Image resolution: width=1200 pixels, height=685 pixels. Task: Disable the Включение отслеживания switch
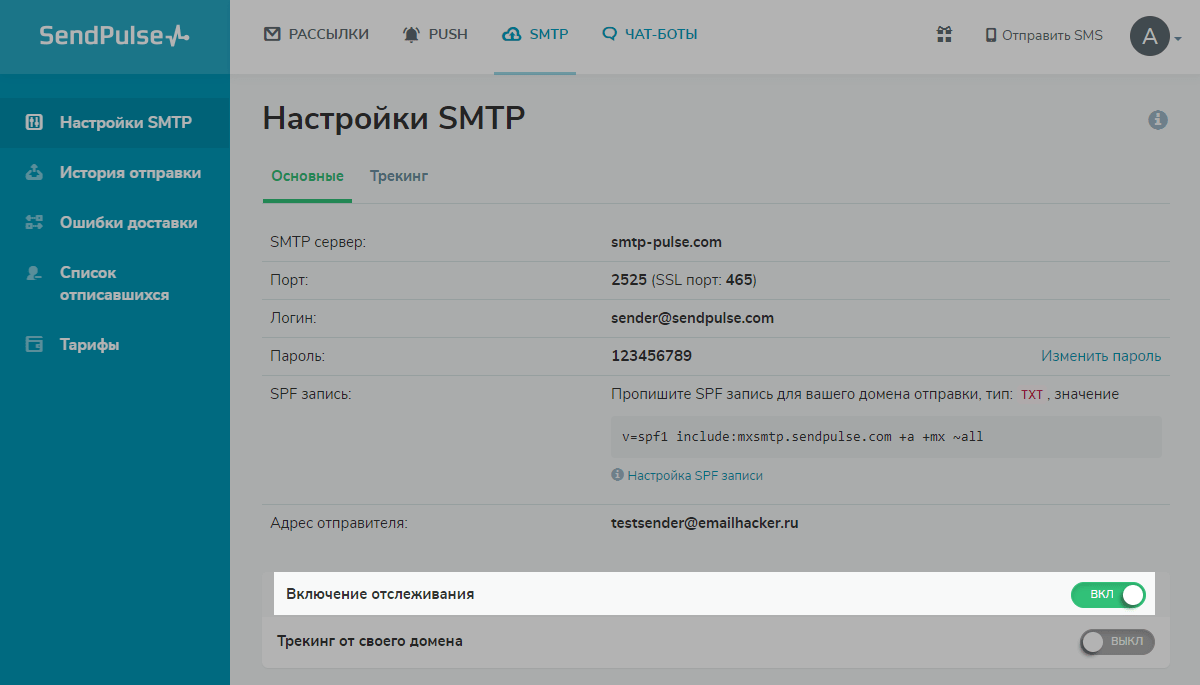1108,594
